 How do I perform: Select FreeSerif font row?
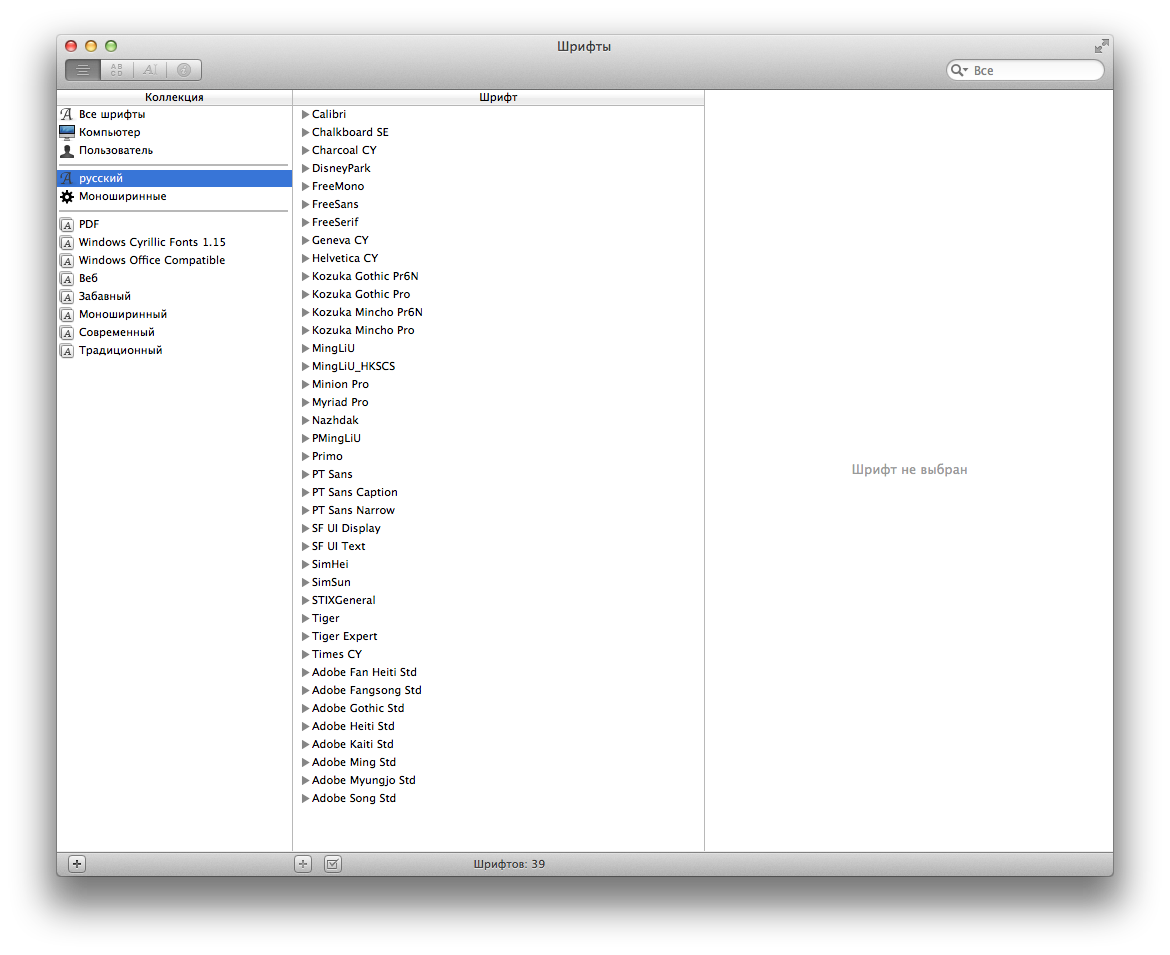(x=498, y=222)
